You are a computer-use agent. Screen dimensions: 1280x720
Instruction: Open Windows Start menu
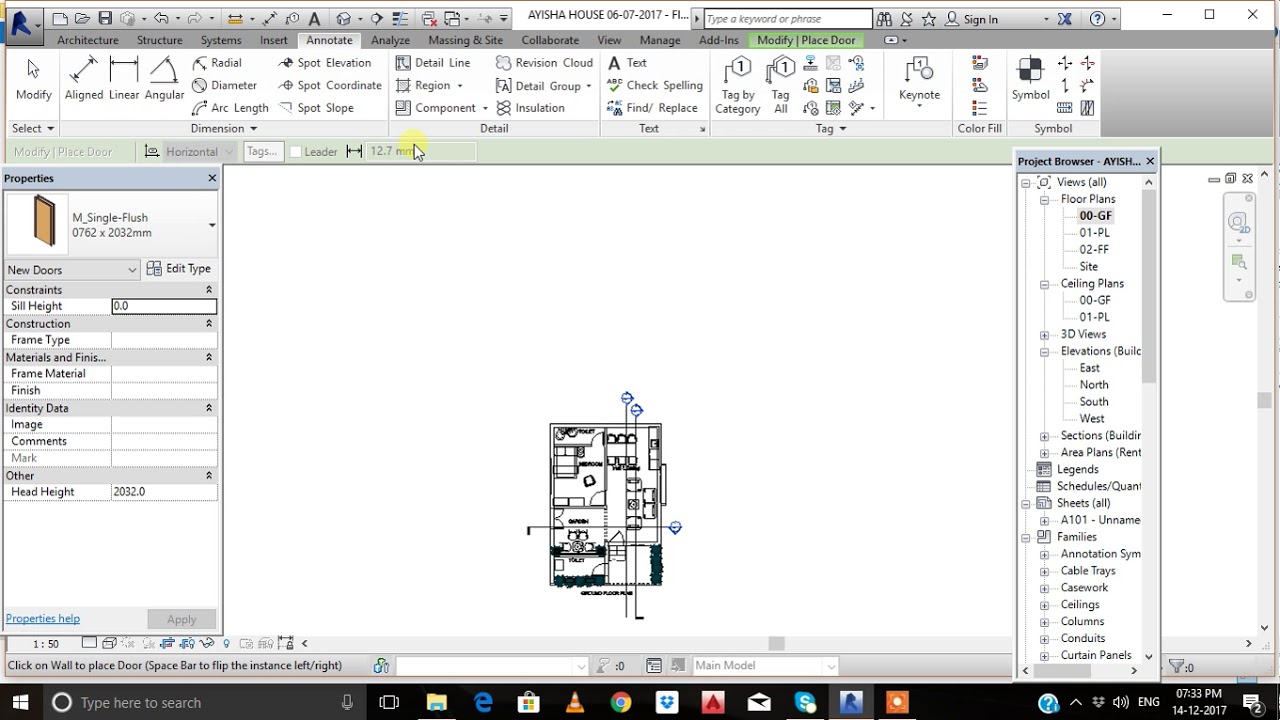pyautogui.click(x=20, y=703)
